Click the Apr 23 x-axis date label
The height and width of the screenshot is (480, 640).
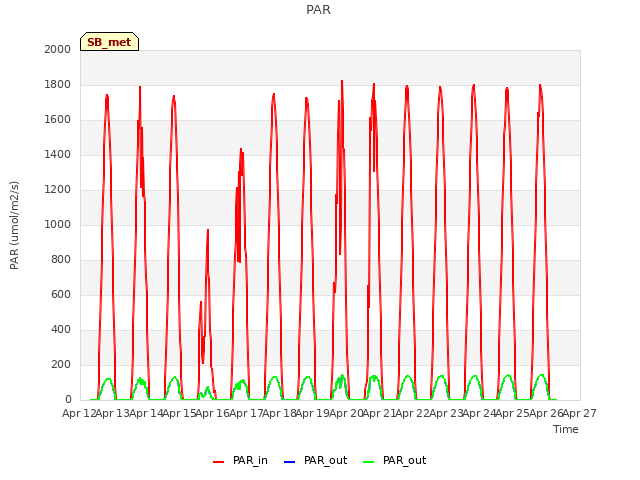(x=446, y=413)
